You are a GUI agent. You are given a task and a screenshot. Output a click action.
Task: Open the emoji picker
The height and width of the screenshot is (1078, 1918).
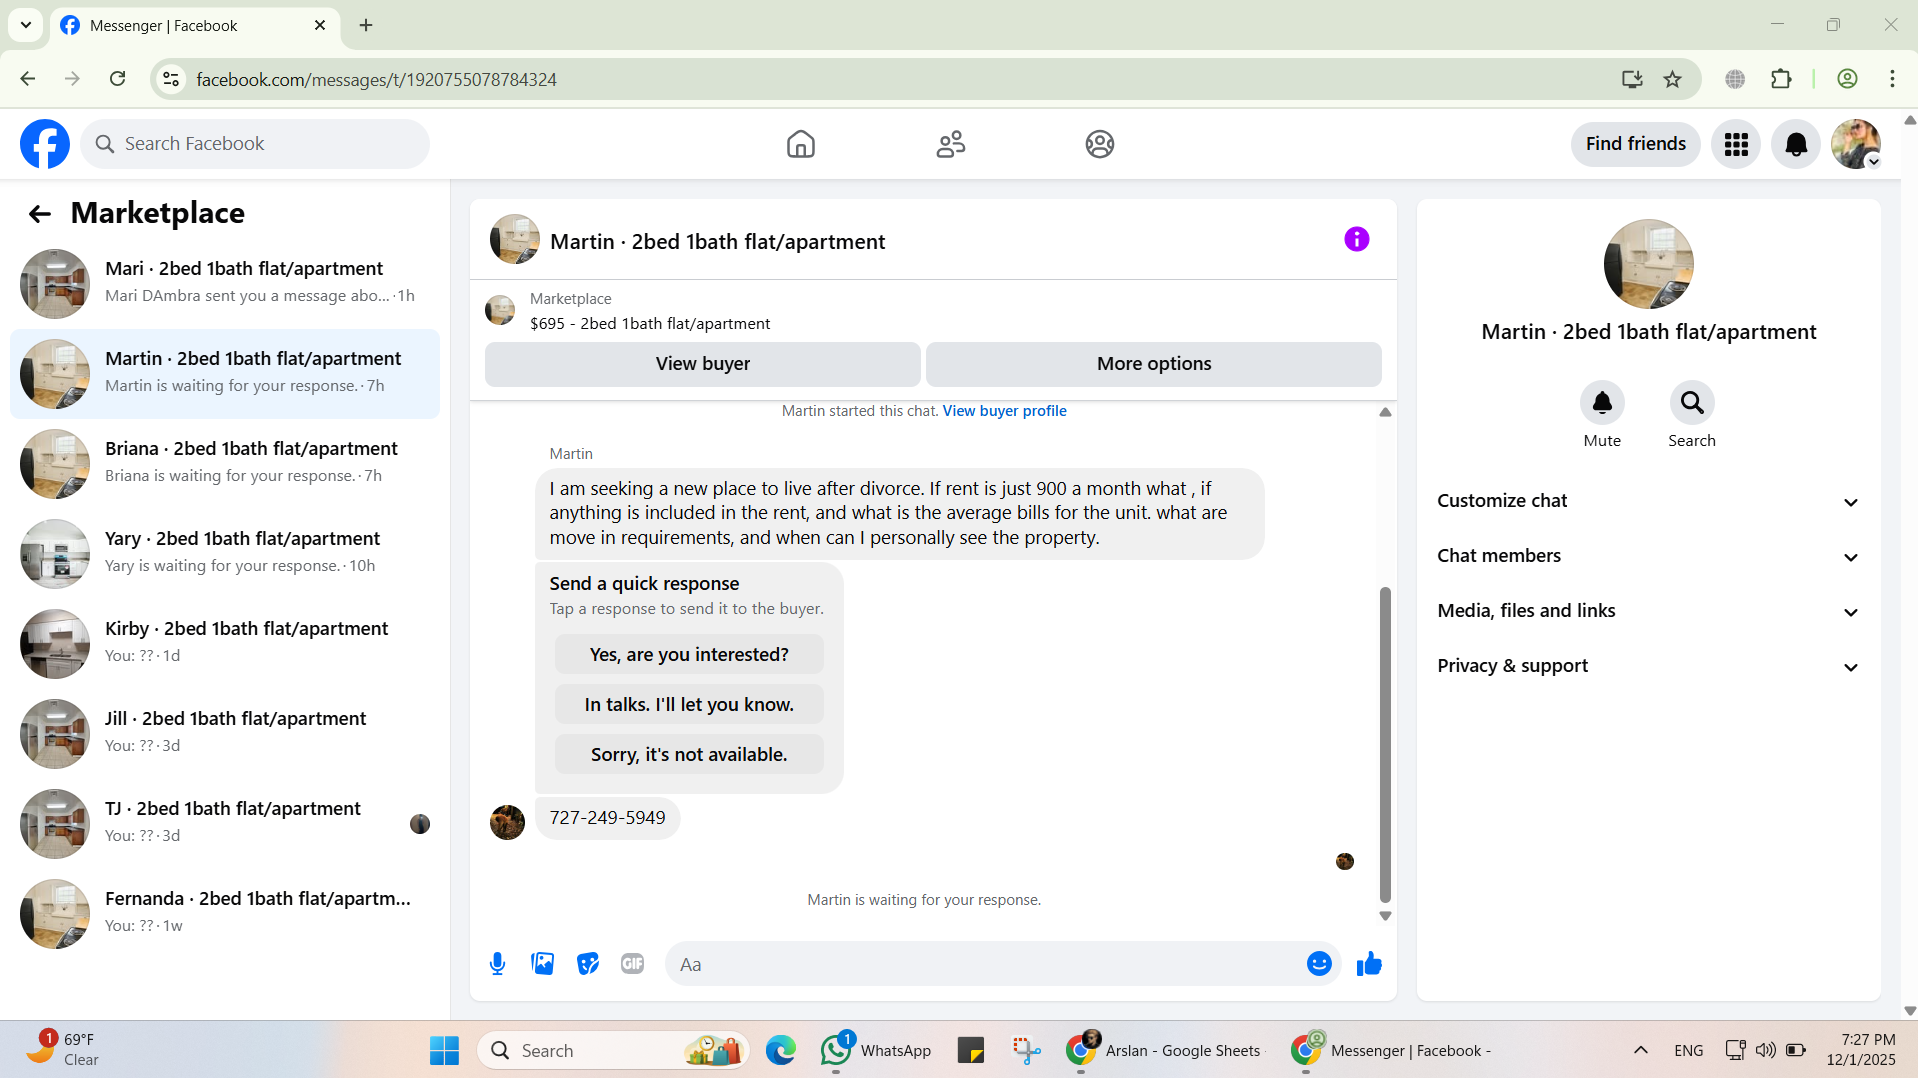pos(1319,964)
